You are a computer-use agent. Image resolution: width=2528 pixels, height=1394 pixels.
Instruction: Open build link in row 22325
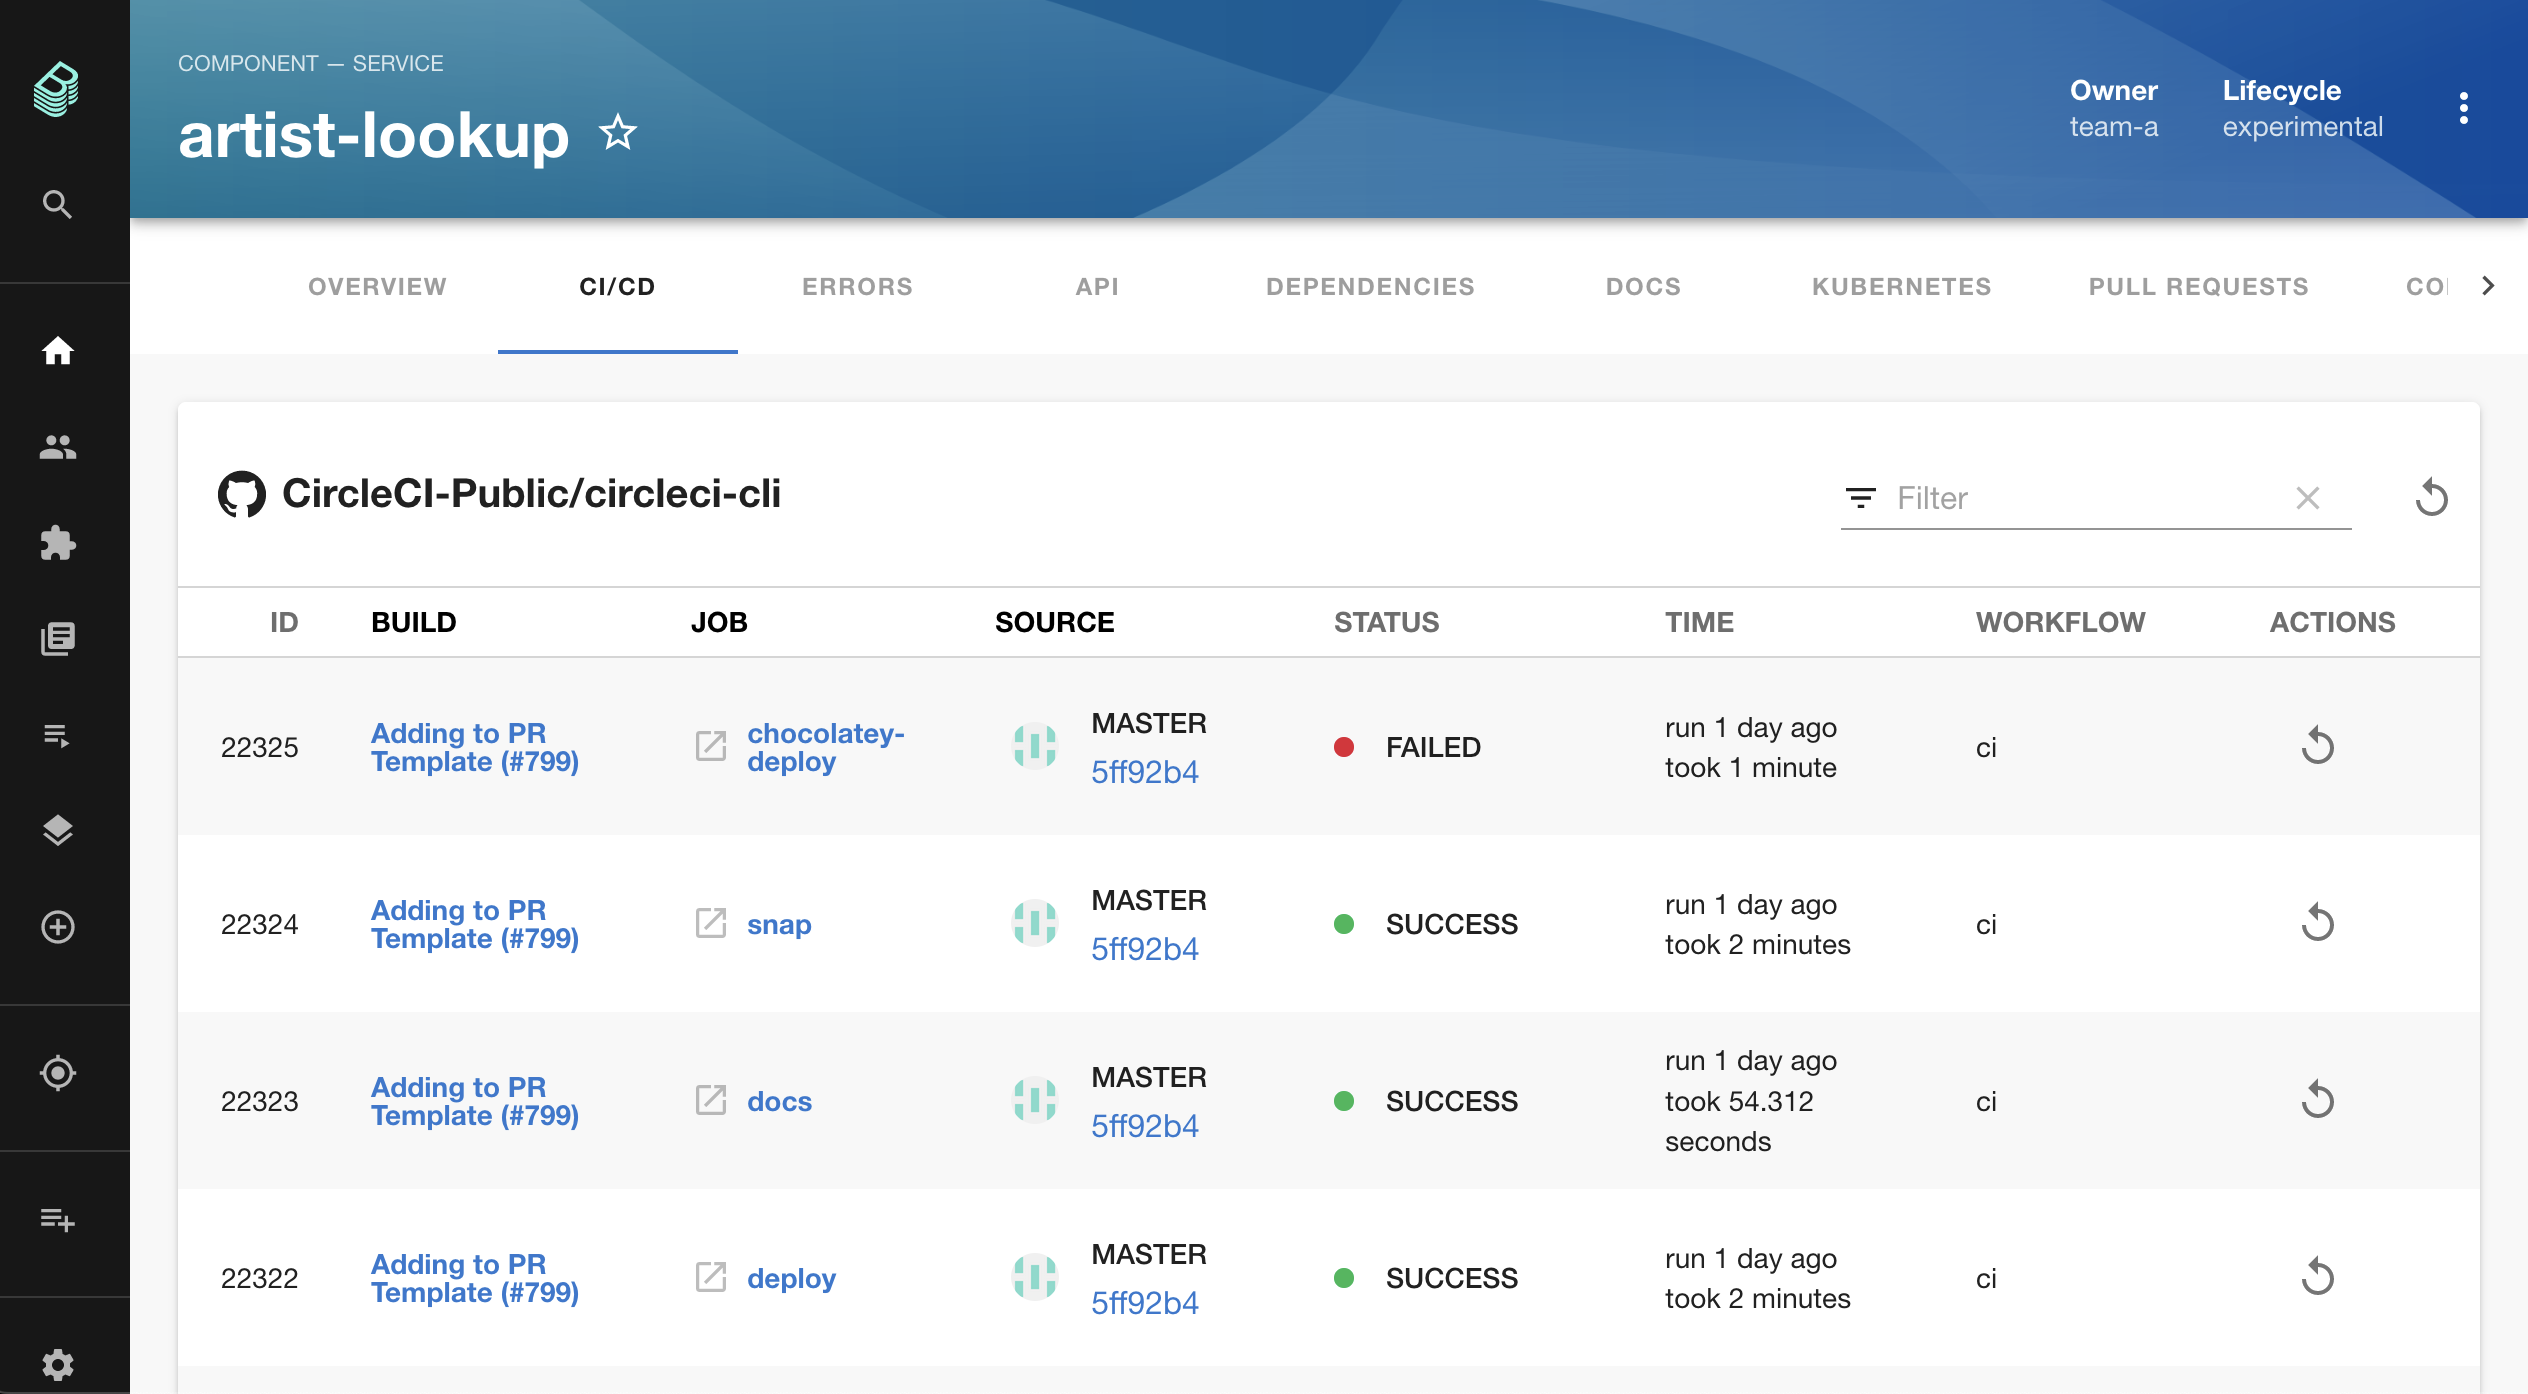(x=475, y=747)
